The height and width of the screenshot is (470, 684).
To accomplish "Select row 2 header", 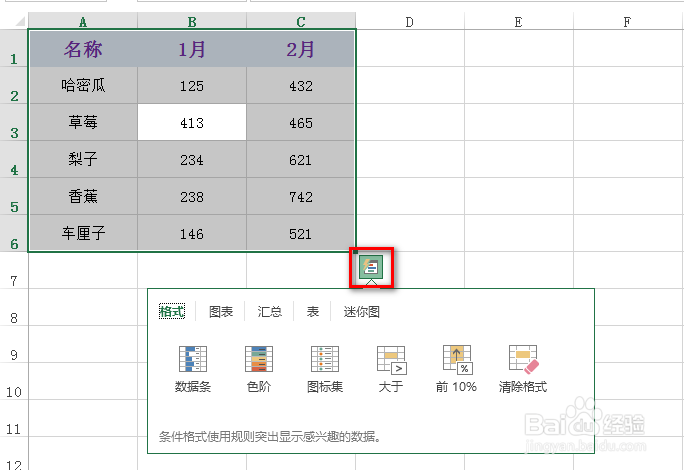I will 14,86.
